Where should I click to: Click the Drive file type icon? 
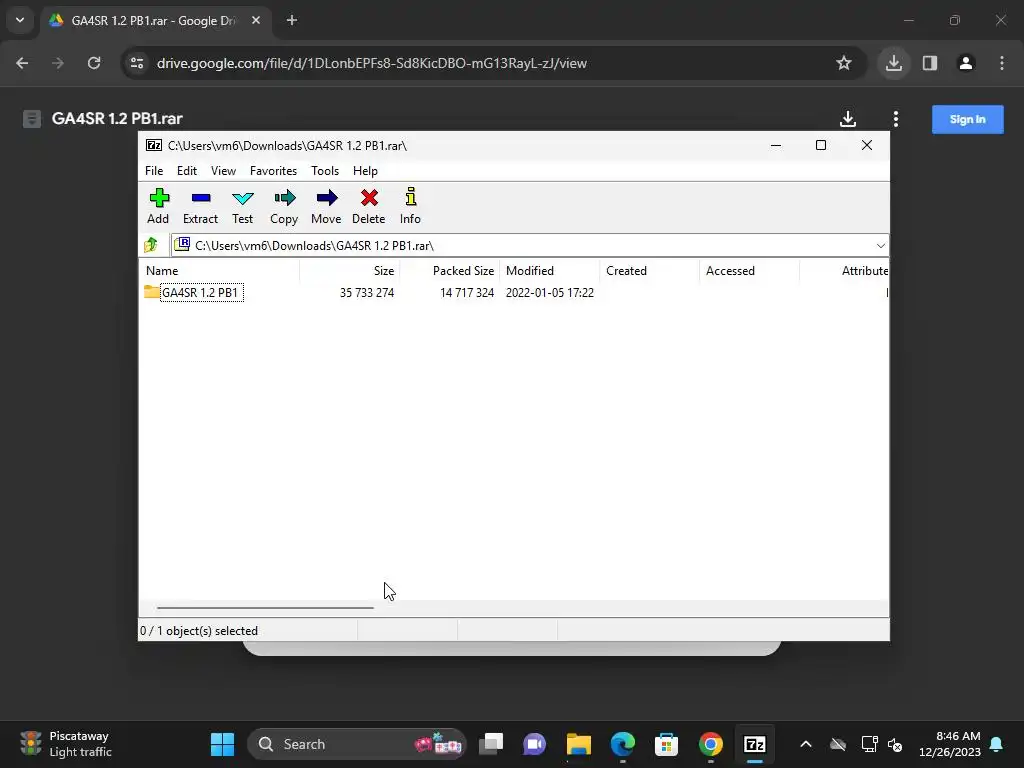pyautogui.click(x=31, y=119)
